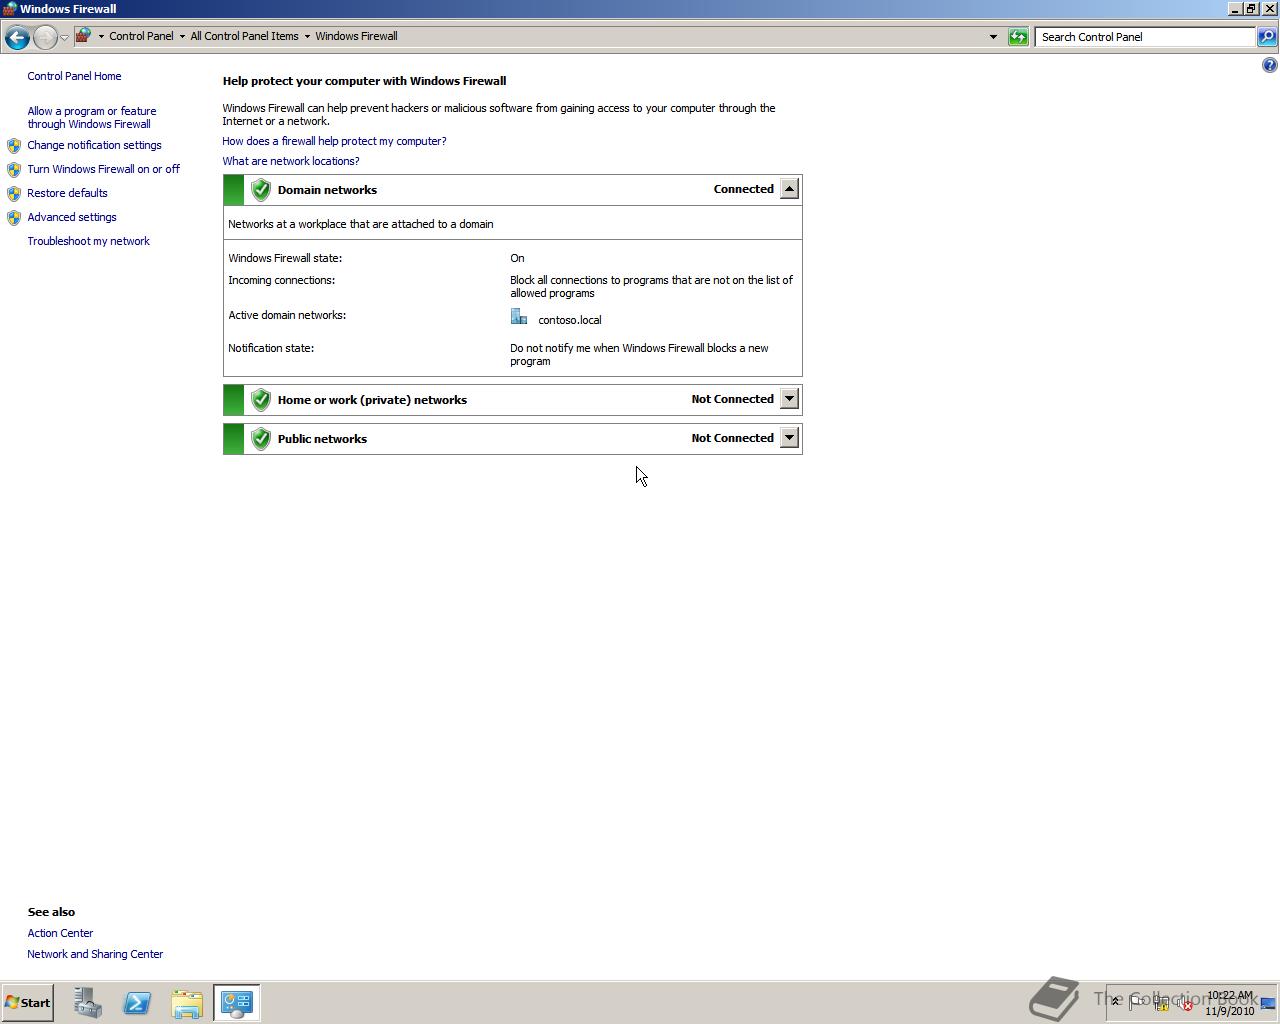Open Network and Sharing Center link
This screenshot has width=1280, height=1024.
[95, 954]
